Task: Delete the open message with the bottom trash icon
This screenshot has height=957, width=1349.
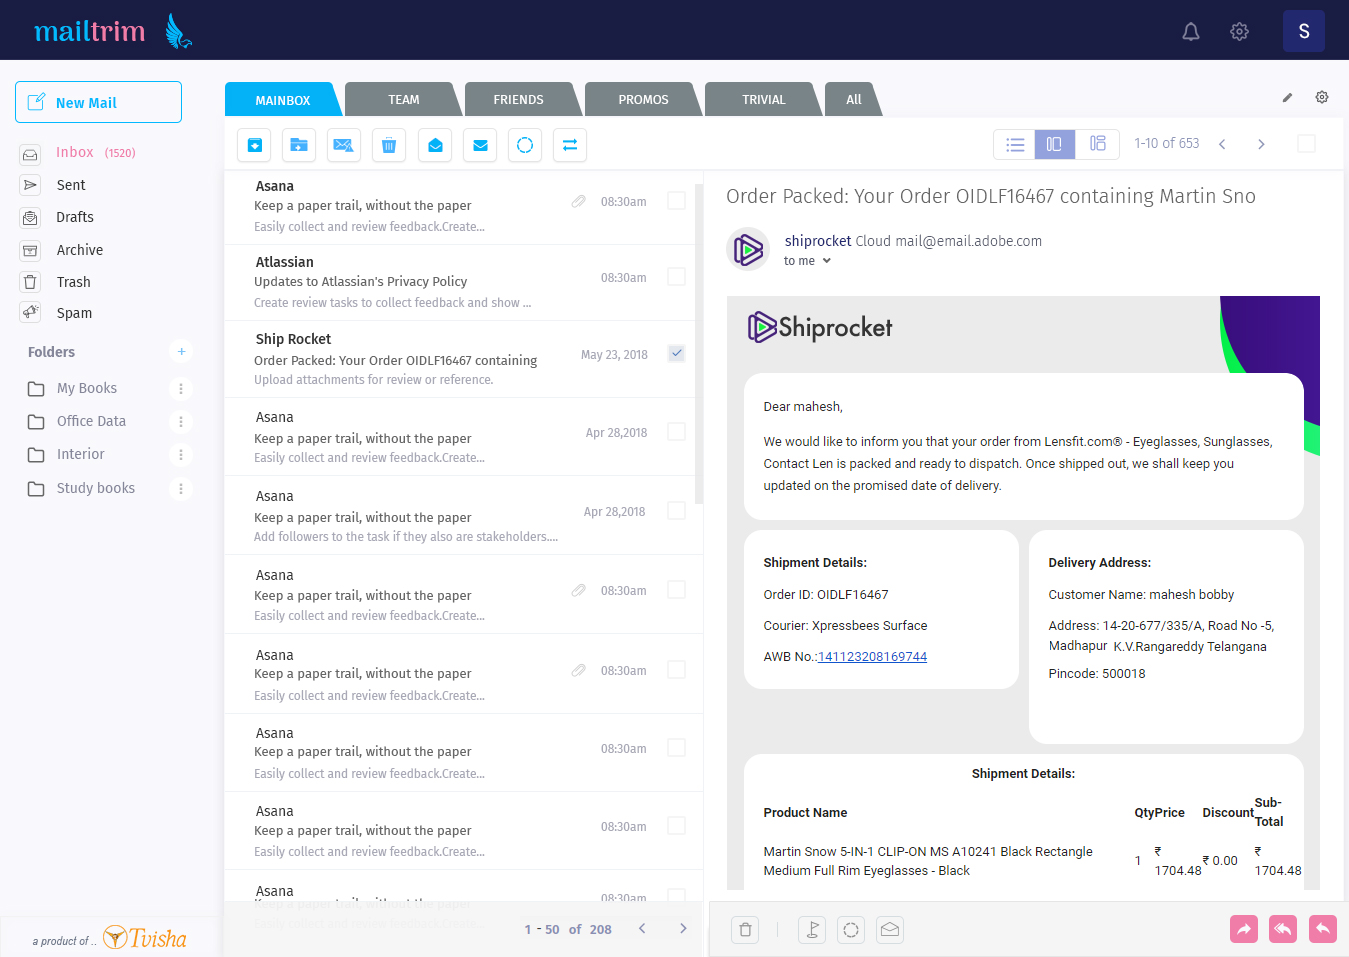Action: (745, 930)
